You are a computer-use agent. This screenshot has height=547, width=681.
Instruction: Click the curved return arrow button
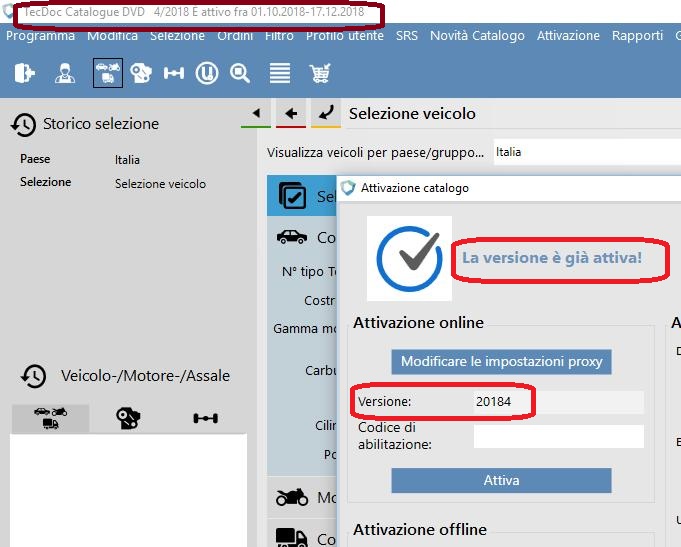click(x=326, y=113)
